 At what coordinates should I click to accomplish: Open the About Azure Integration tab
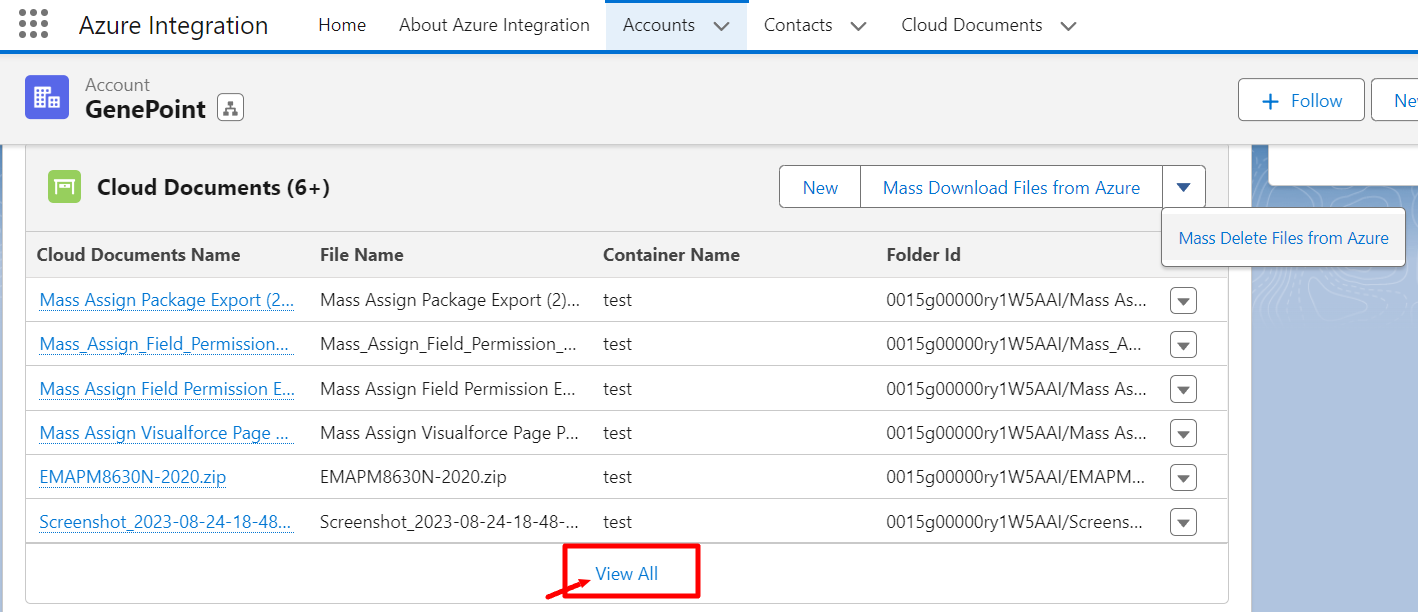coord(494,25)
